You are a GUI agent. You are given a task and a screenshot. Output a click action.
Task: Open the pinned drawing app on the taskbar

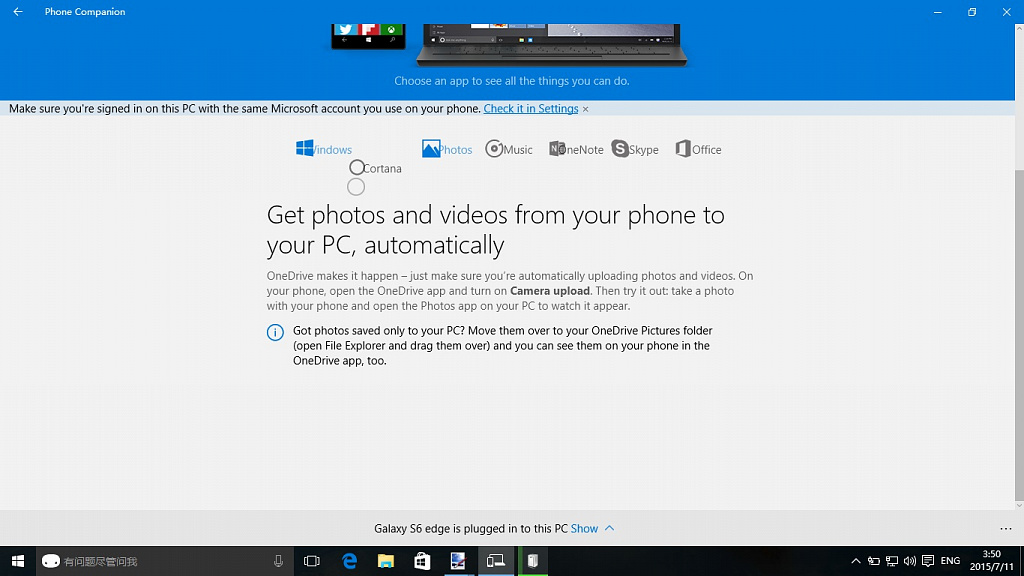click(x=458, y=561)
